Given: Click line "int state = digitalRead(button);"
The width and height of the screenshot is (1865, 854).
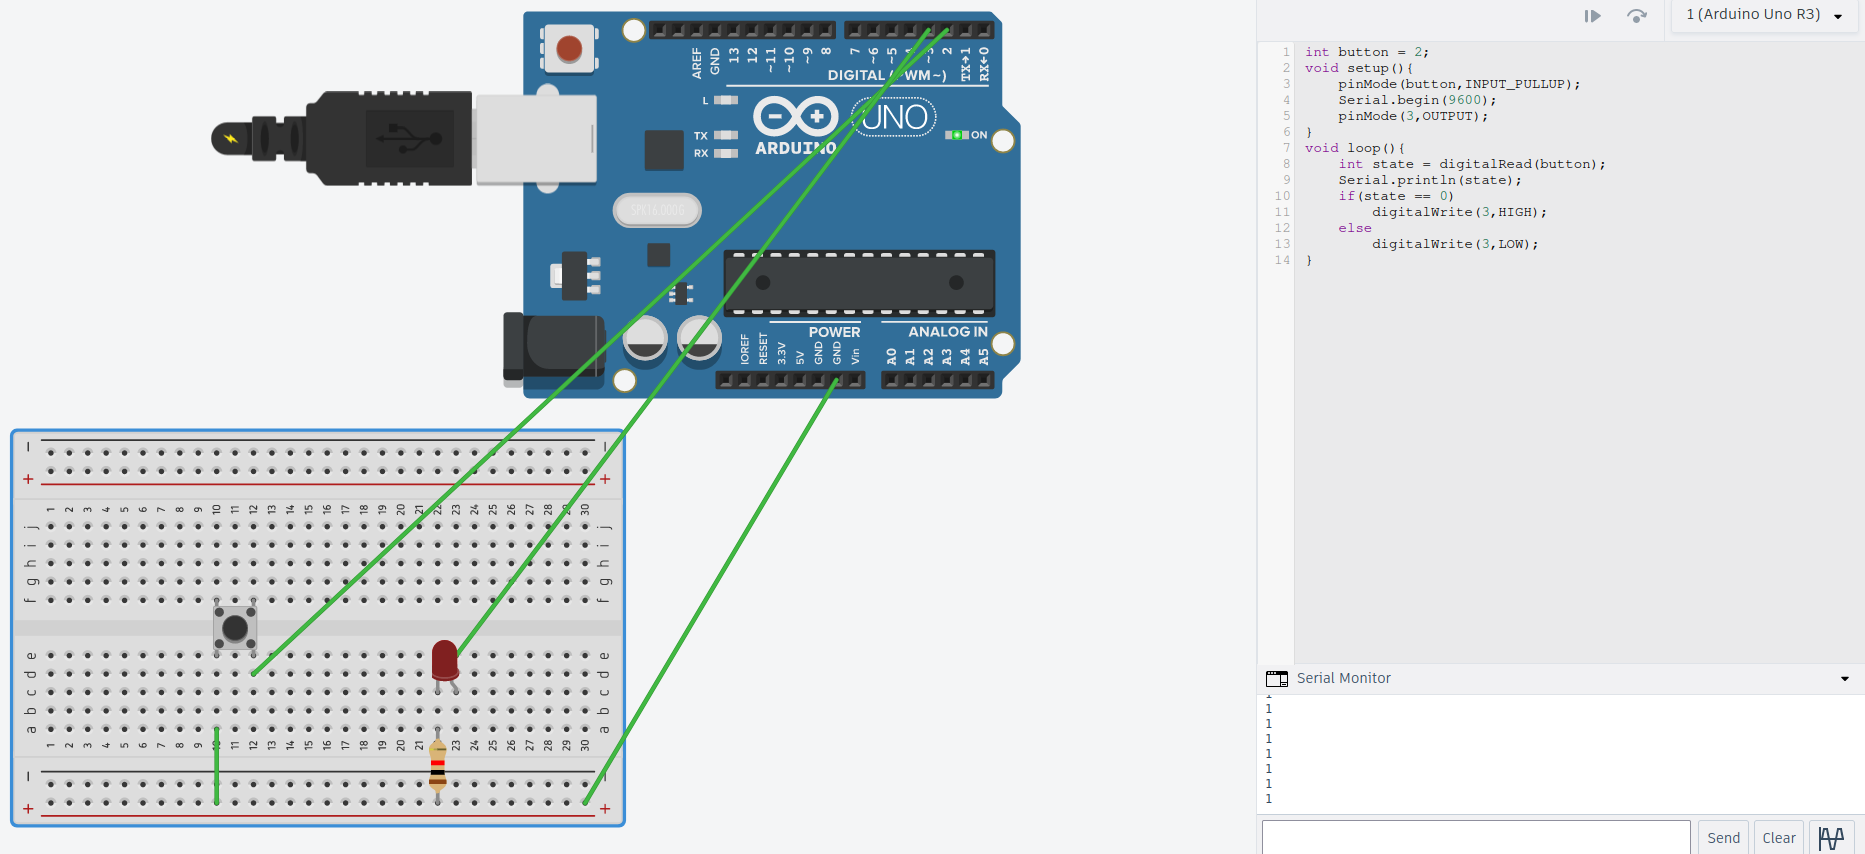Looking at the screenshot, I should (x=1472, y=164).
